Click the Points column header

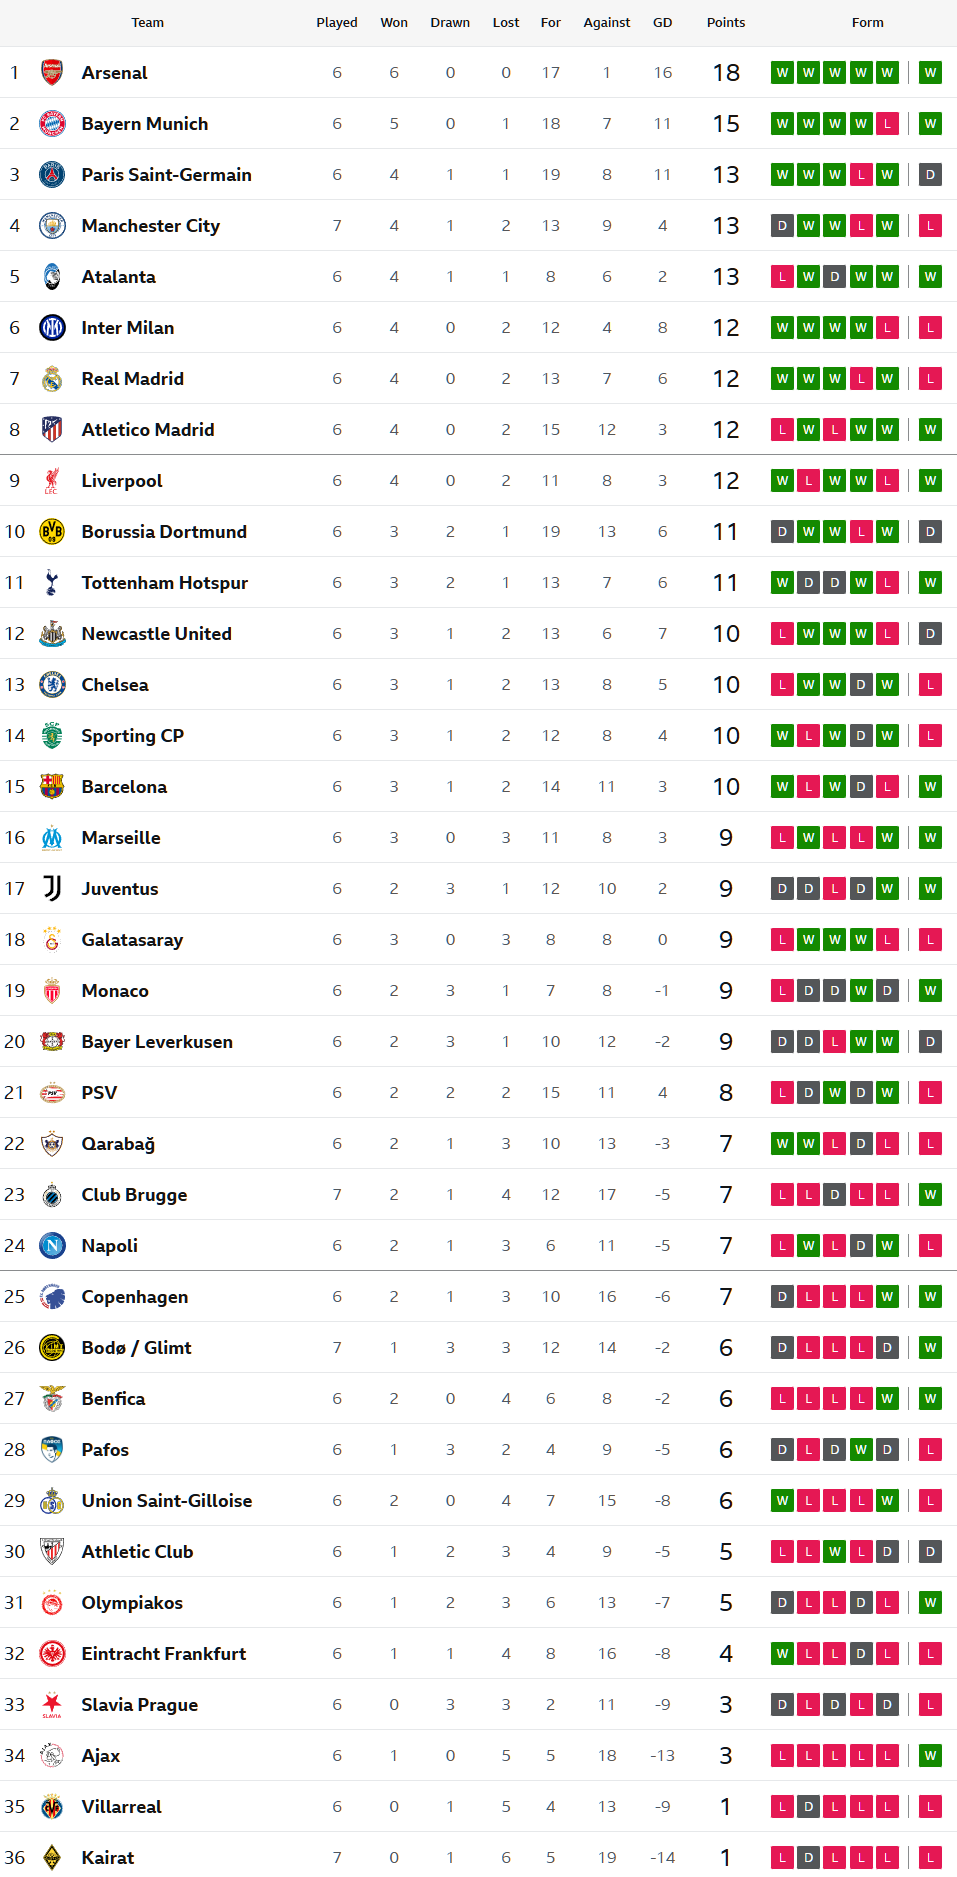pyautogui.click(x=725, y=22)
